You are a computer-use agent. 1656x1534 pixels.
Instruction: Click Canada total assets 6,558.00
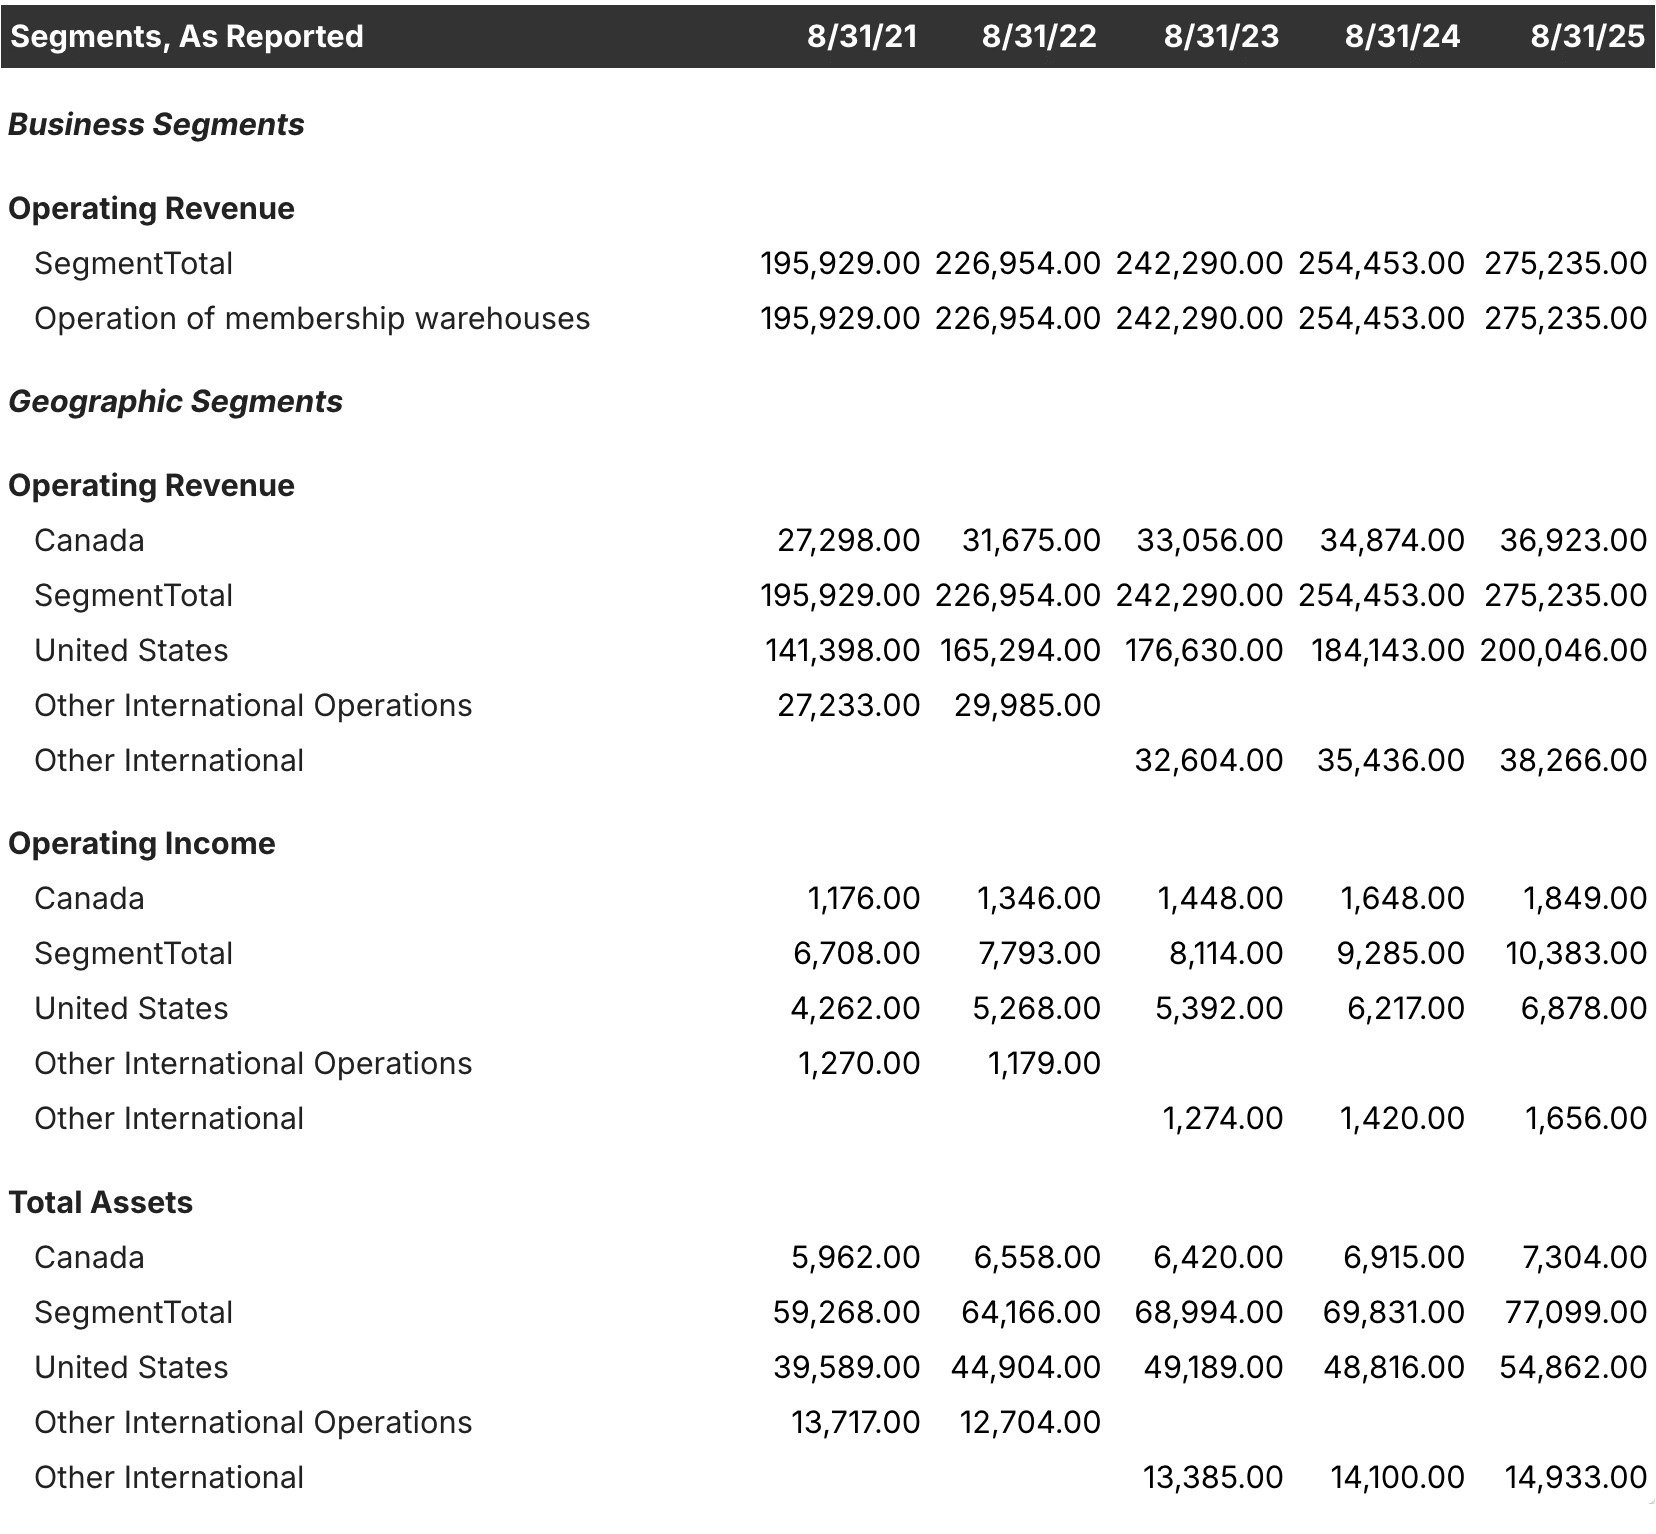tap(1037, 1258)
